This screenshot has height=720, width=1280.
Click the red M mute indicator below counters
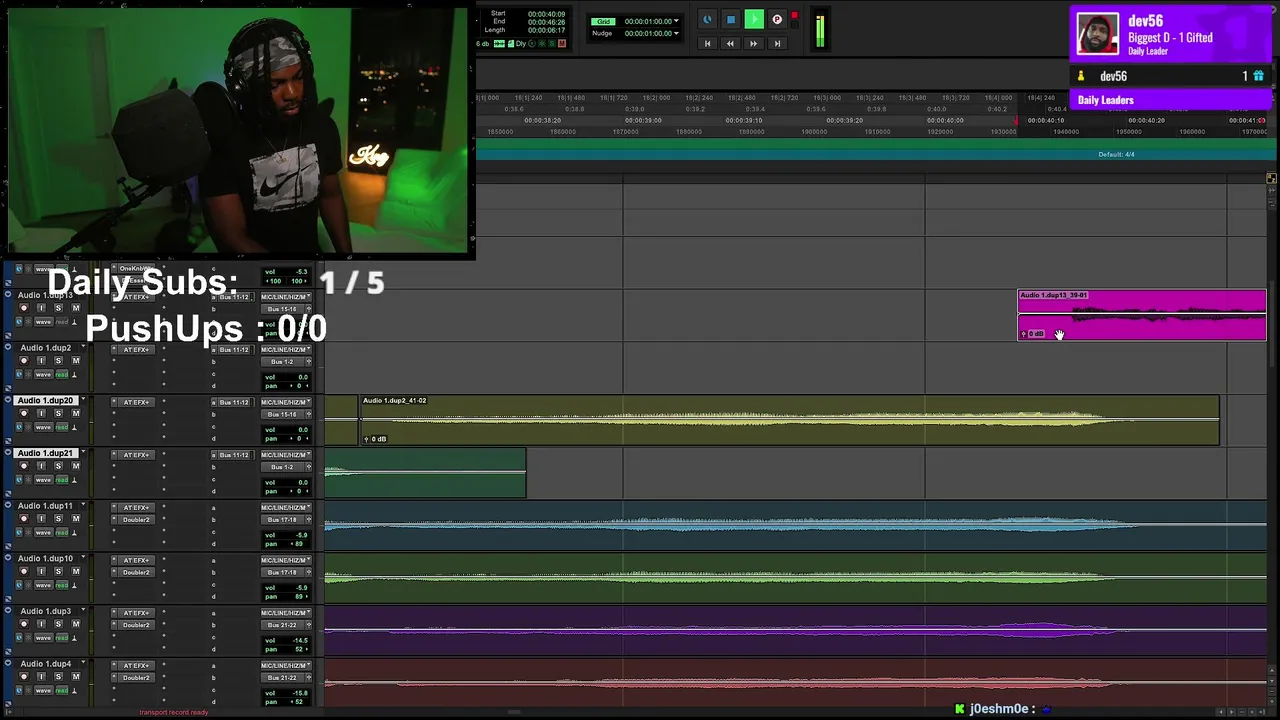(x=562, y=44)
